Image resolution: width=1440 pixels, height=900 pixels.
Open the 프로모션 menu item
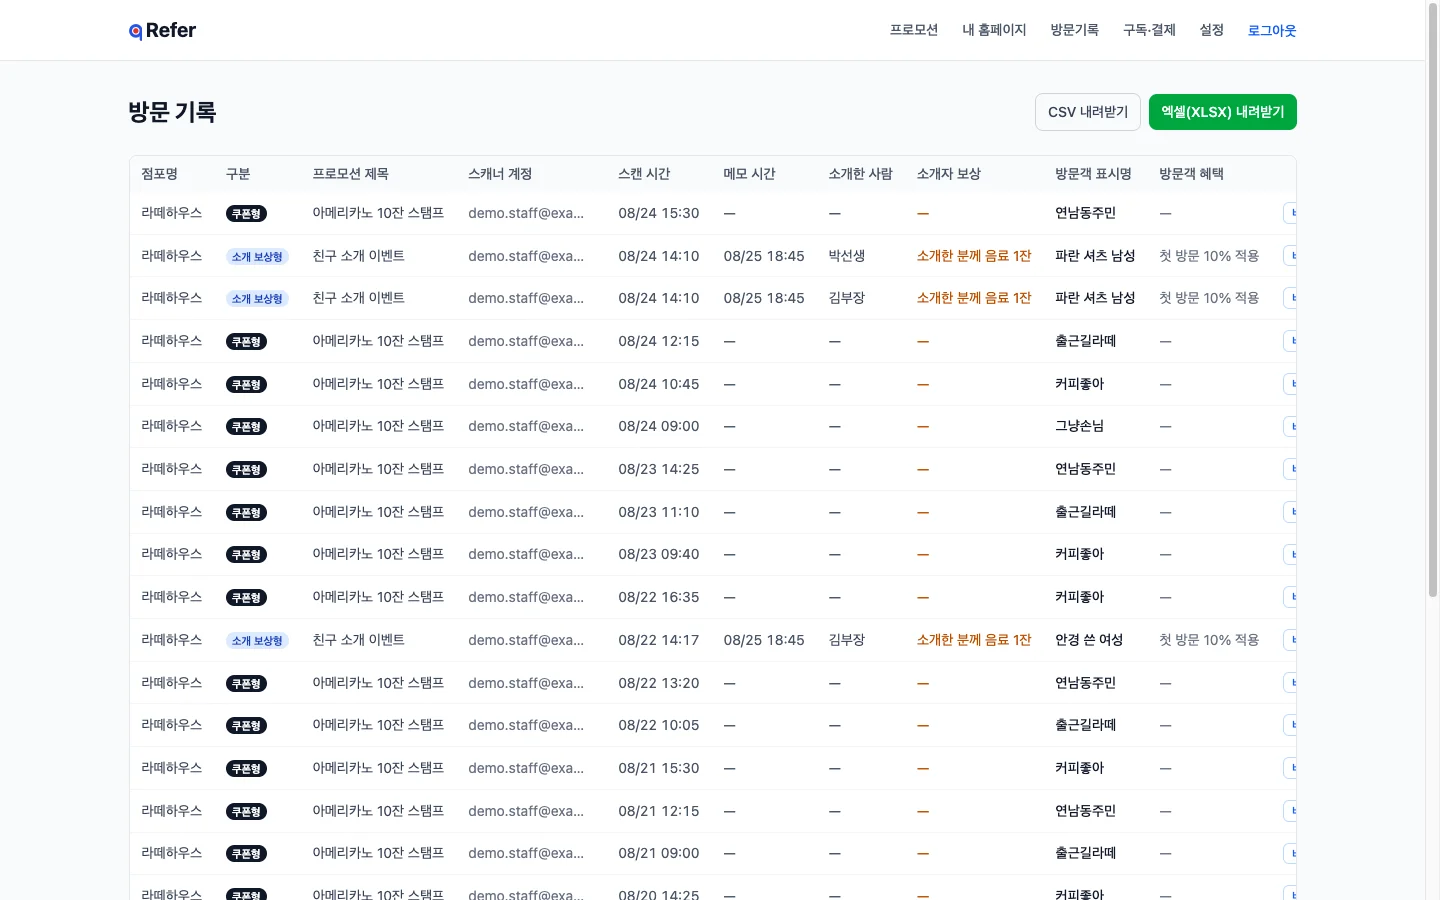point(914,30)
